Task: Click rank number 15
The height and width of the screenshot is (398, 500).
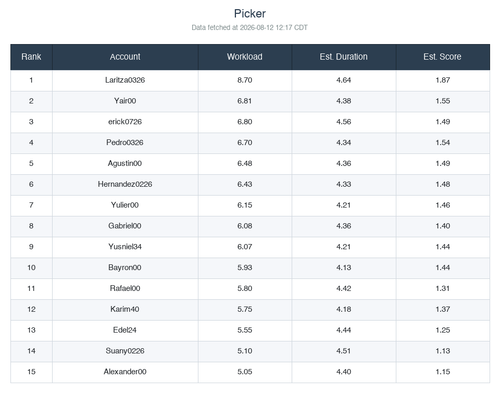Action: [31, 372]
